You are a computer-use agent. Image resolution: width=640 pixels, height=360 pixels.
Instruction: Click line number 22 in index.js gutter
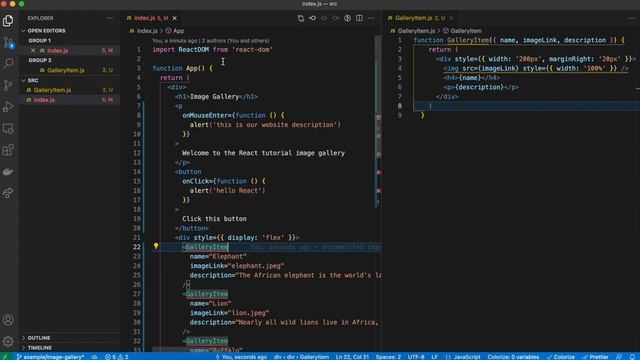pyautogui.click(x=136, y=247)
